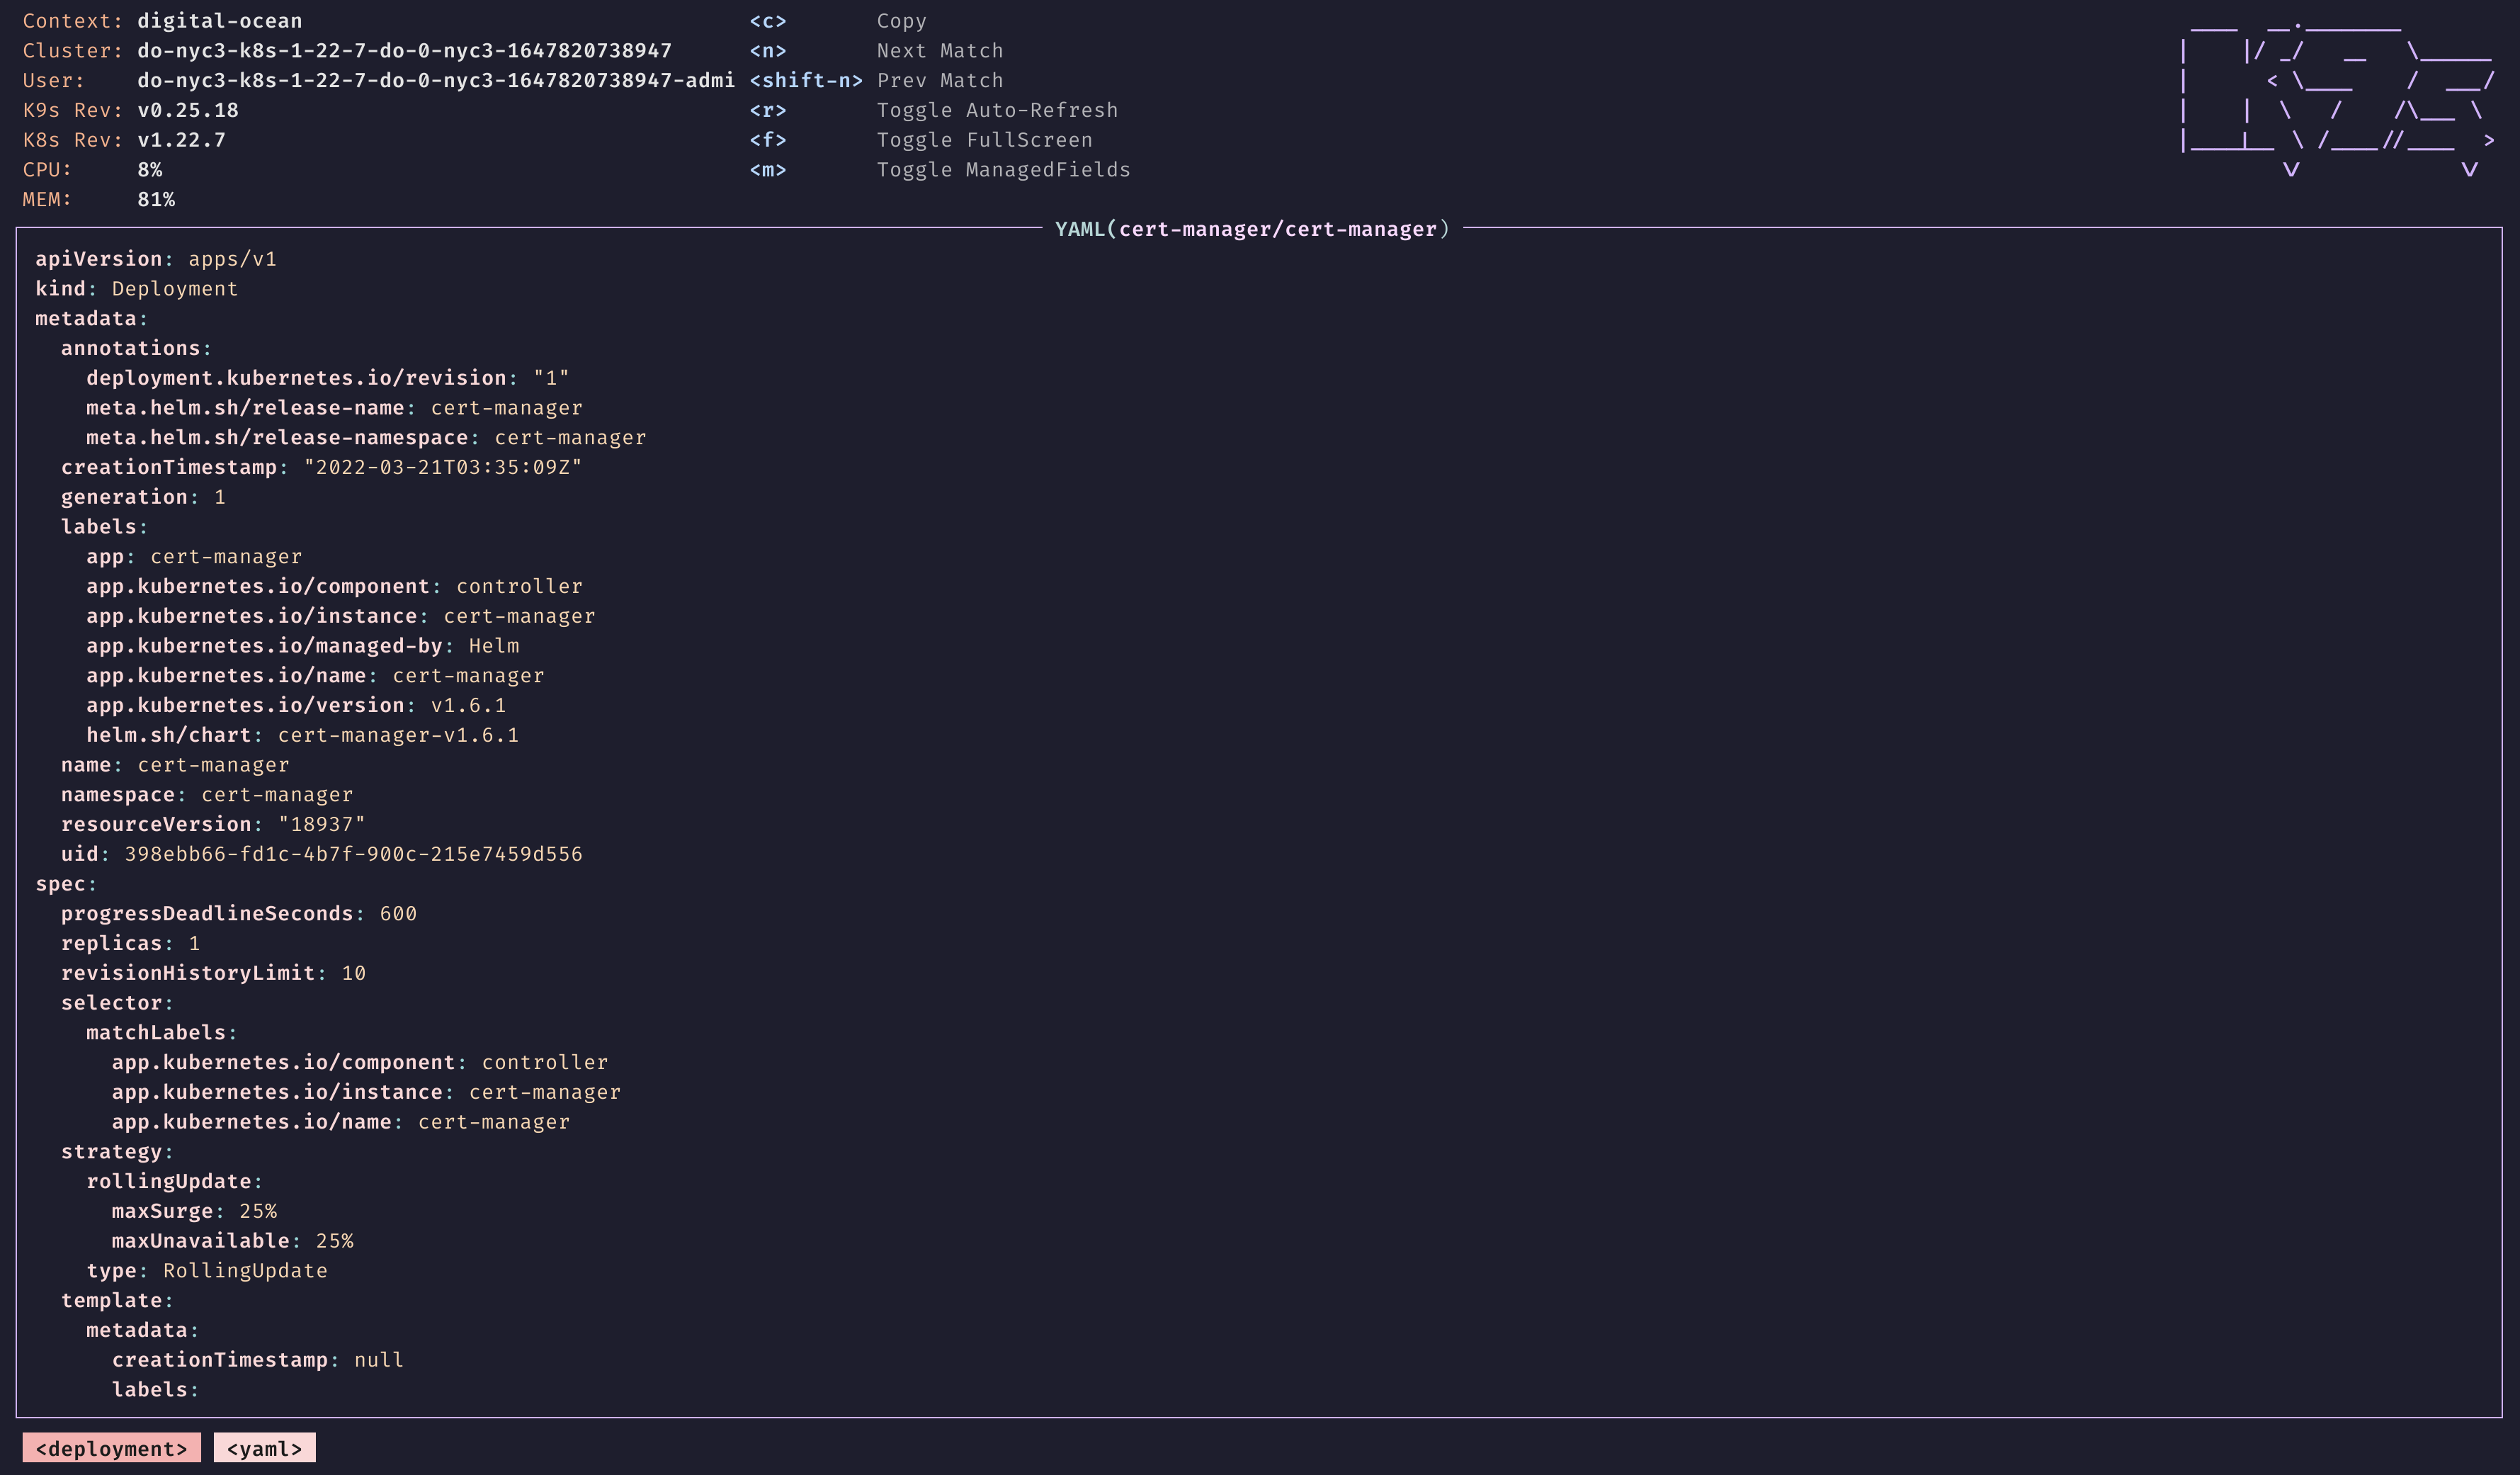The width and height of the screenshot is (2520, 1475).
Task: Click progressDeadlineSeconds: 600 line
Action: point(239,914)
